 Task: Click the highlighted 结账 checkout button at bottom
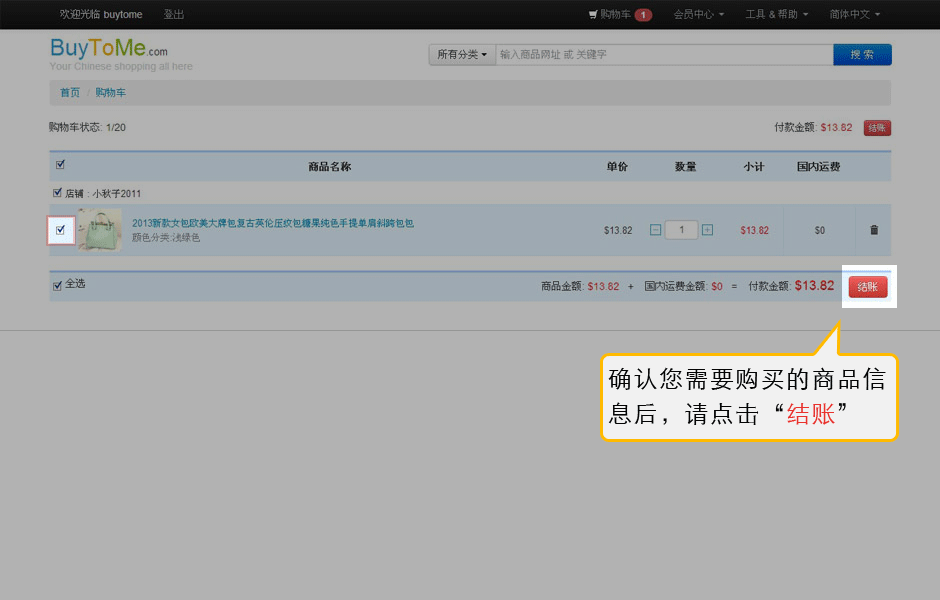pyautogui.click(x=867, y=287)
